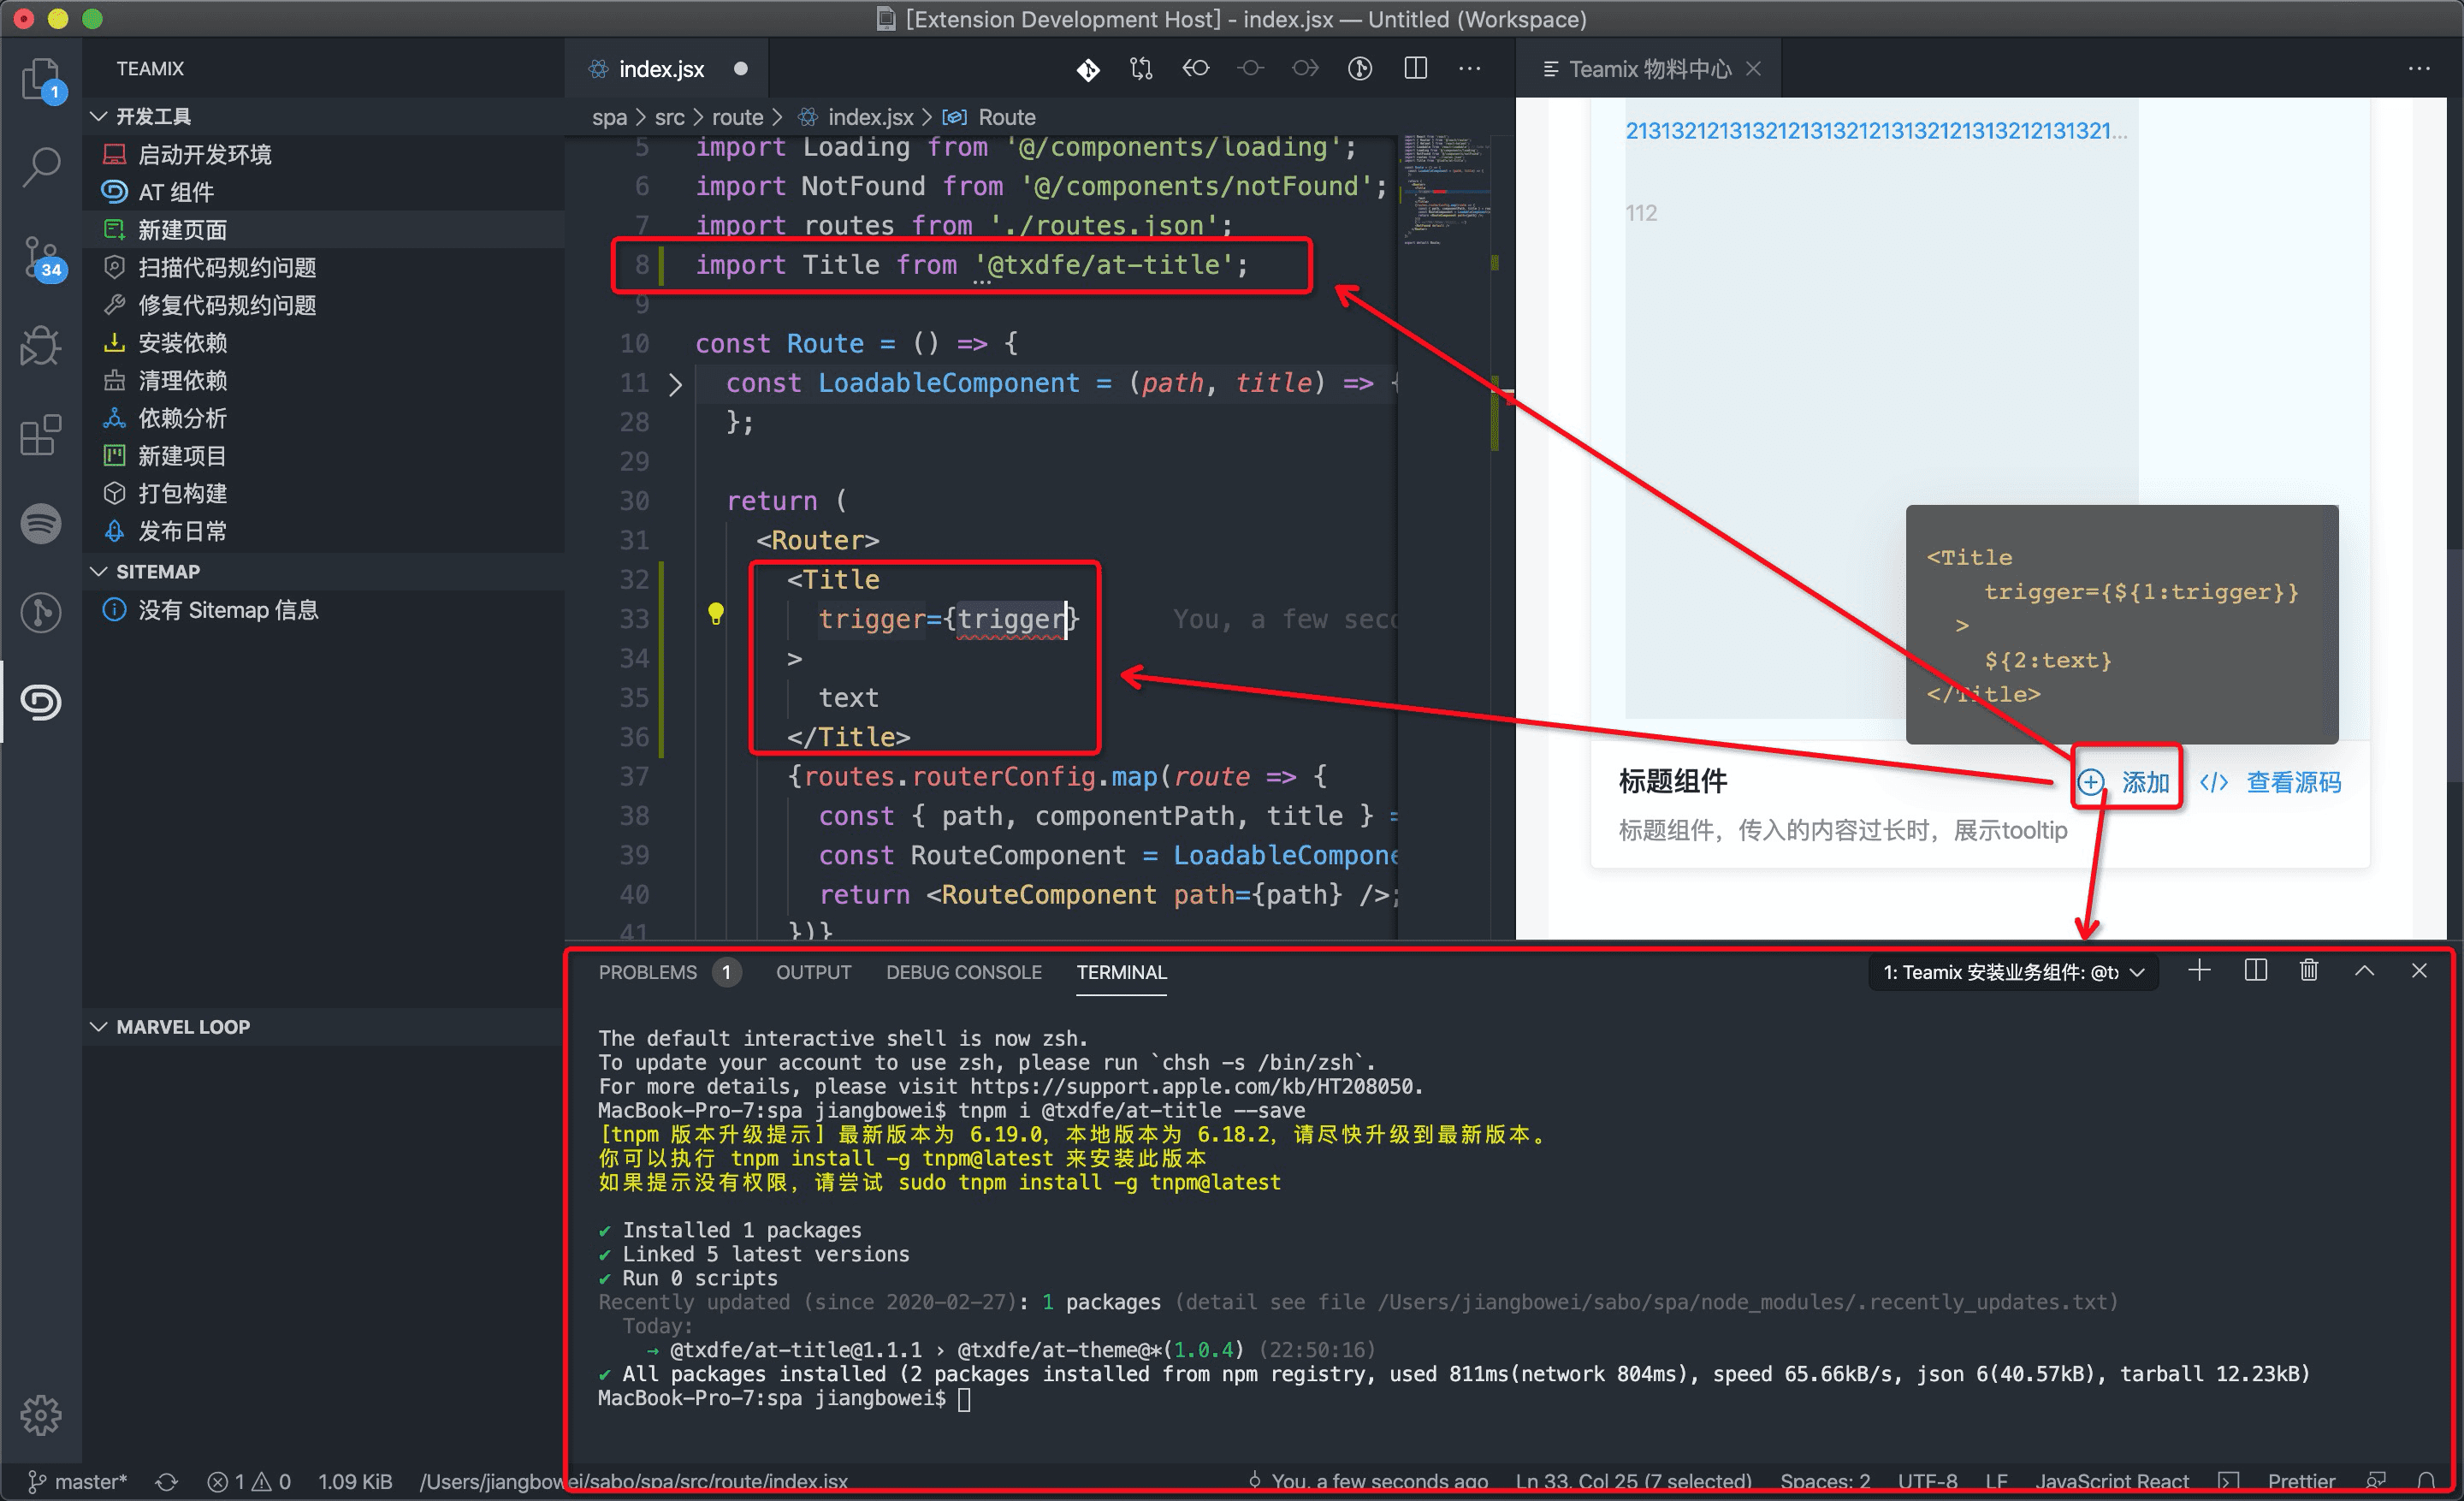2464x1501 pixels.
Task: Click the master* branch in status bar
Action: (x=78, y=1482)
